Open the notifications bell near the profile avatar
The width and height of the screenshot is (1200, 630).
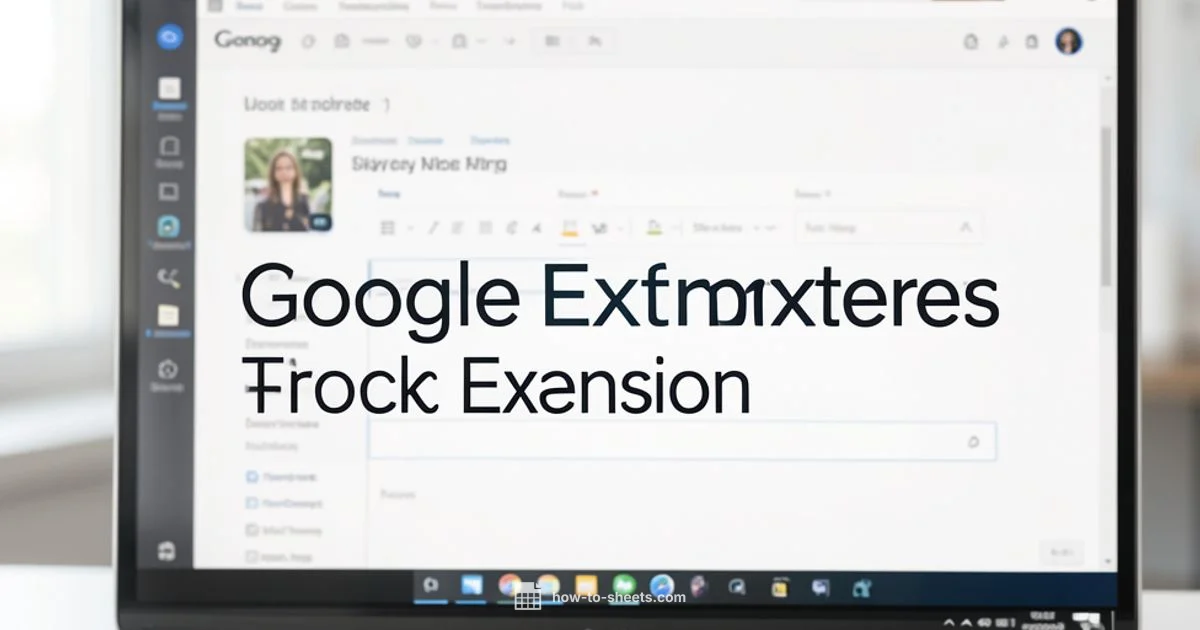(x=1032, y=42)
